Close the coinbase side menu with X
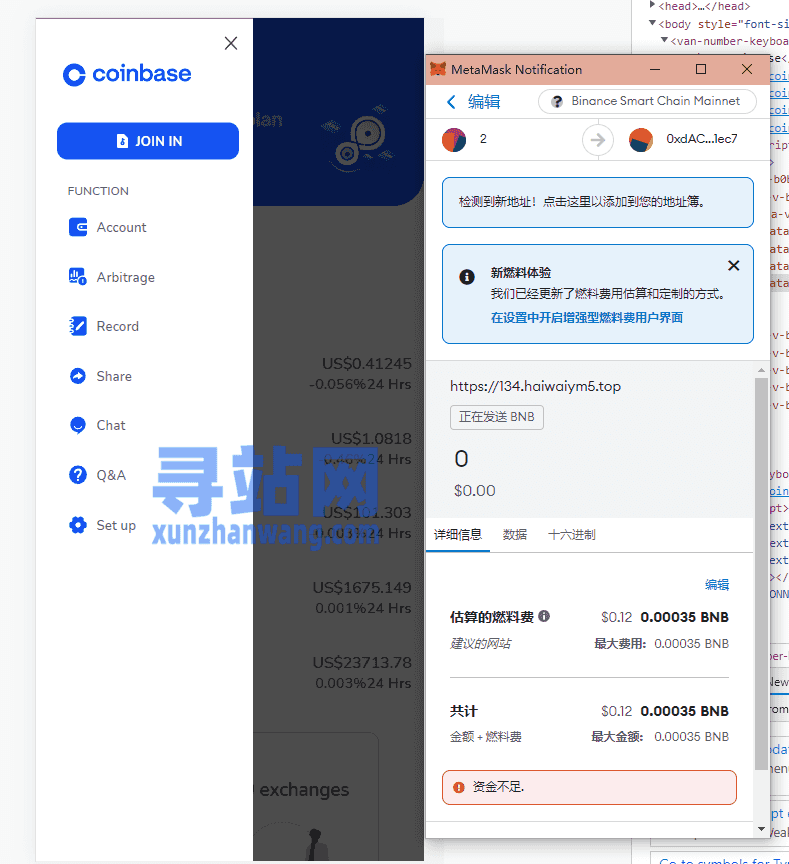 pos(231,43)
